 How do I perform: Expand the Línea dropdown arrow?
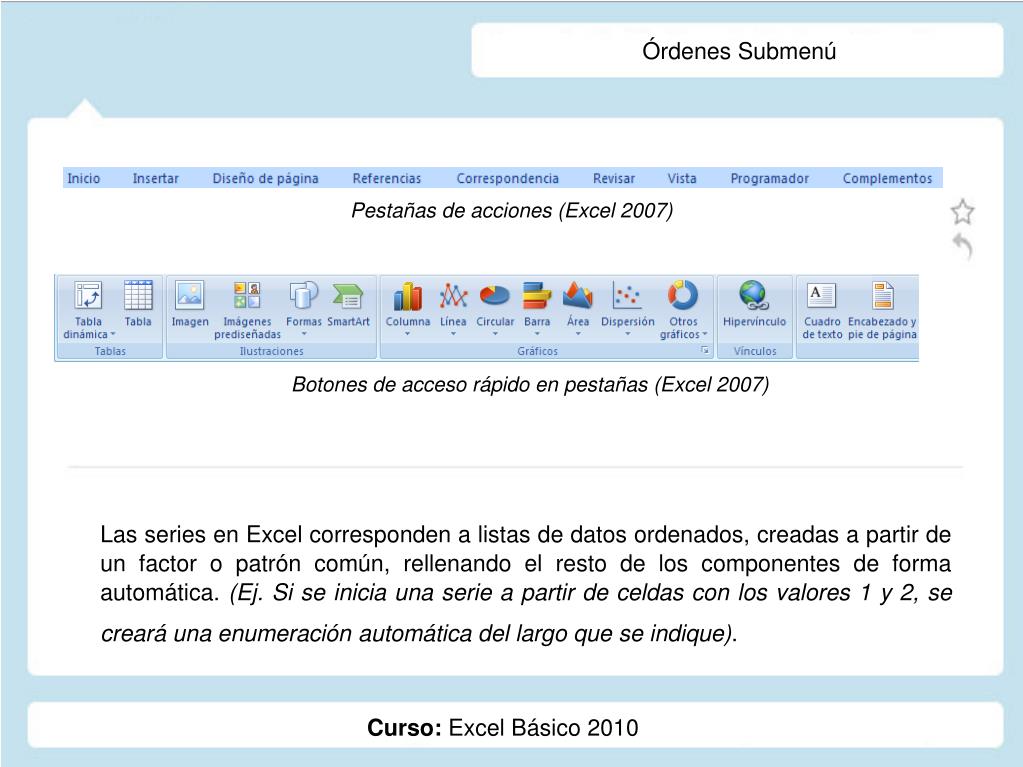(453, 334)
